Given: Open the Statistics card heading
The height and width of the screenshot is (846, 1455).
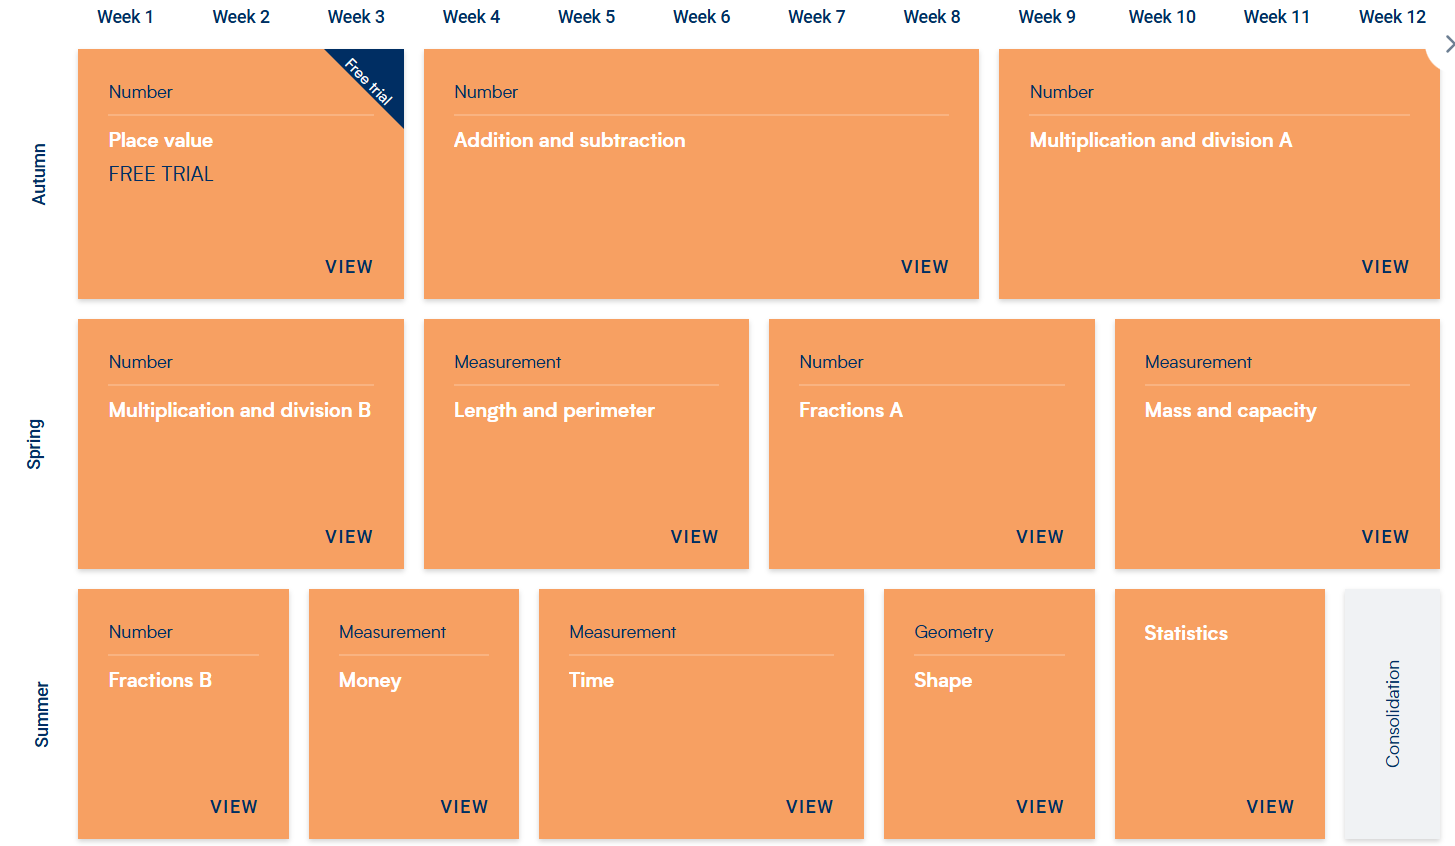Looking at the screenshot, I should [1186, 633].
